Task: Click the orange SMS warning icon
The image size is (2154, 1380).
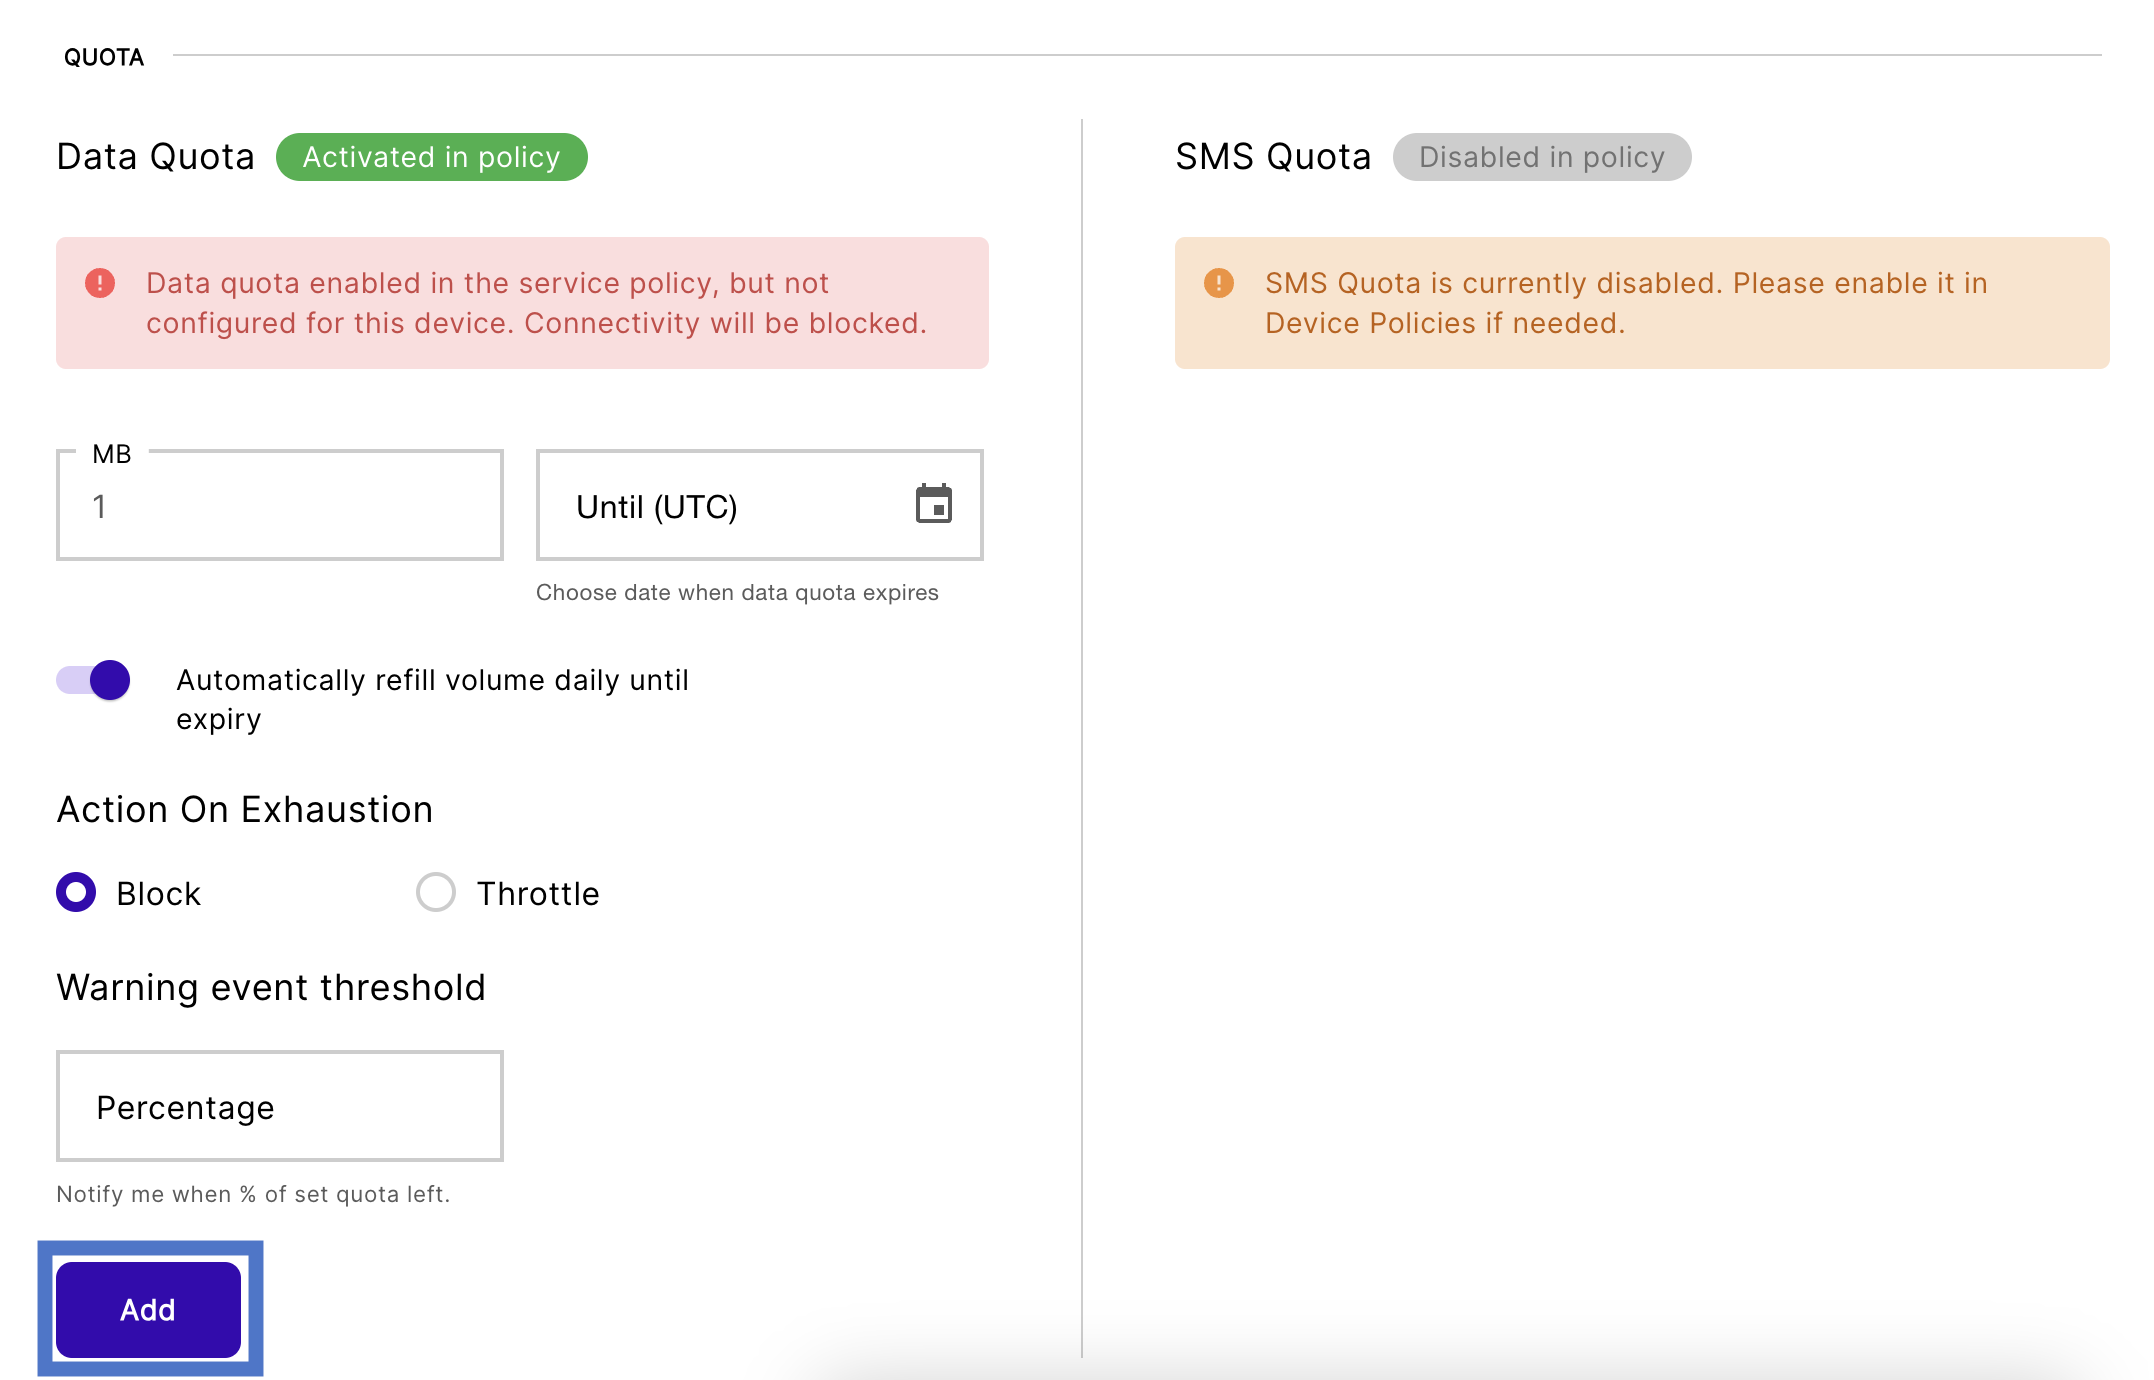Action: pos(1218,283)
